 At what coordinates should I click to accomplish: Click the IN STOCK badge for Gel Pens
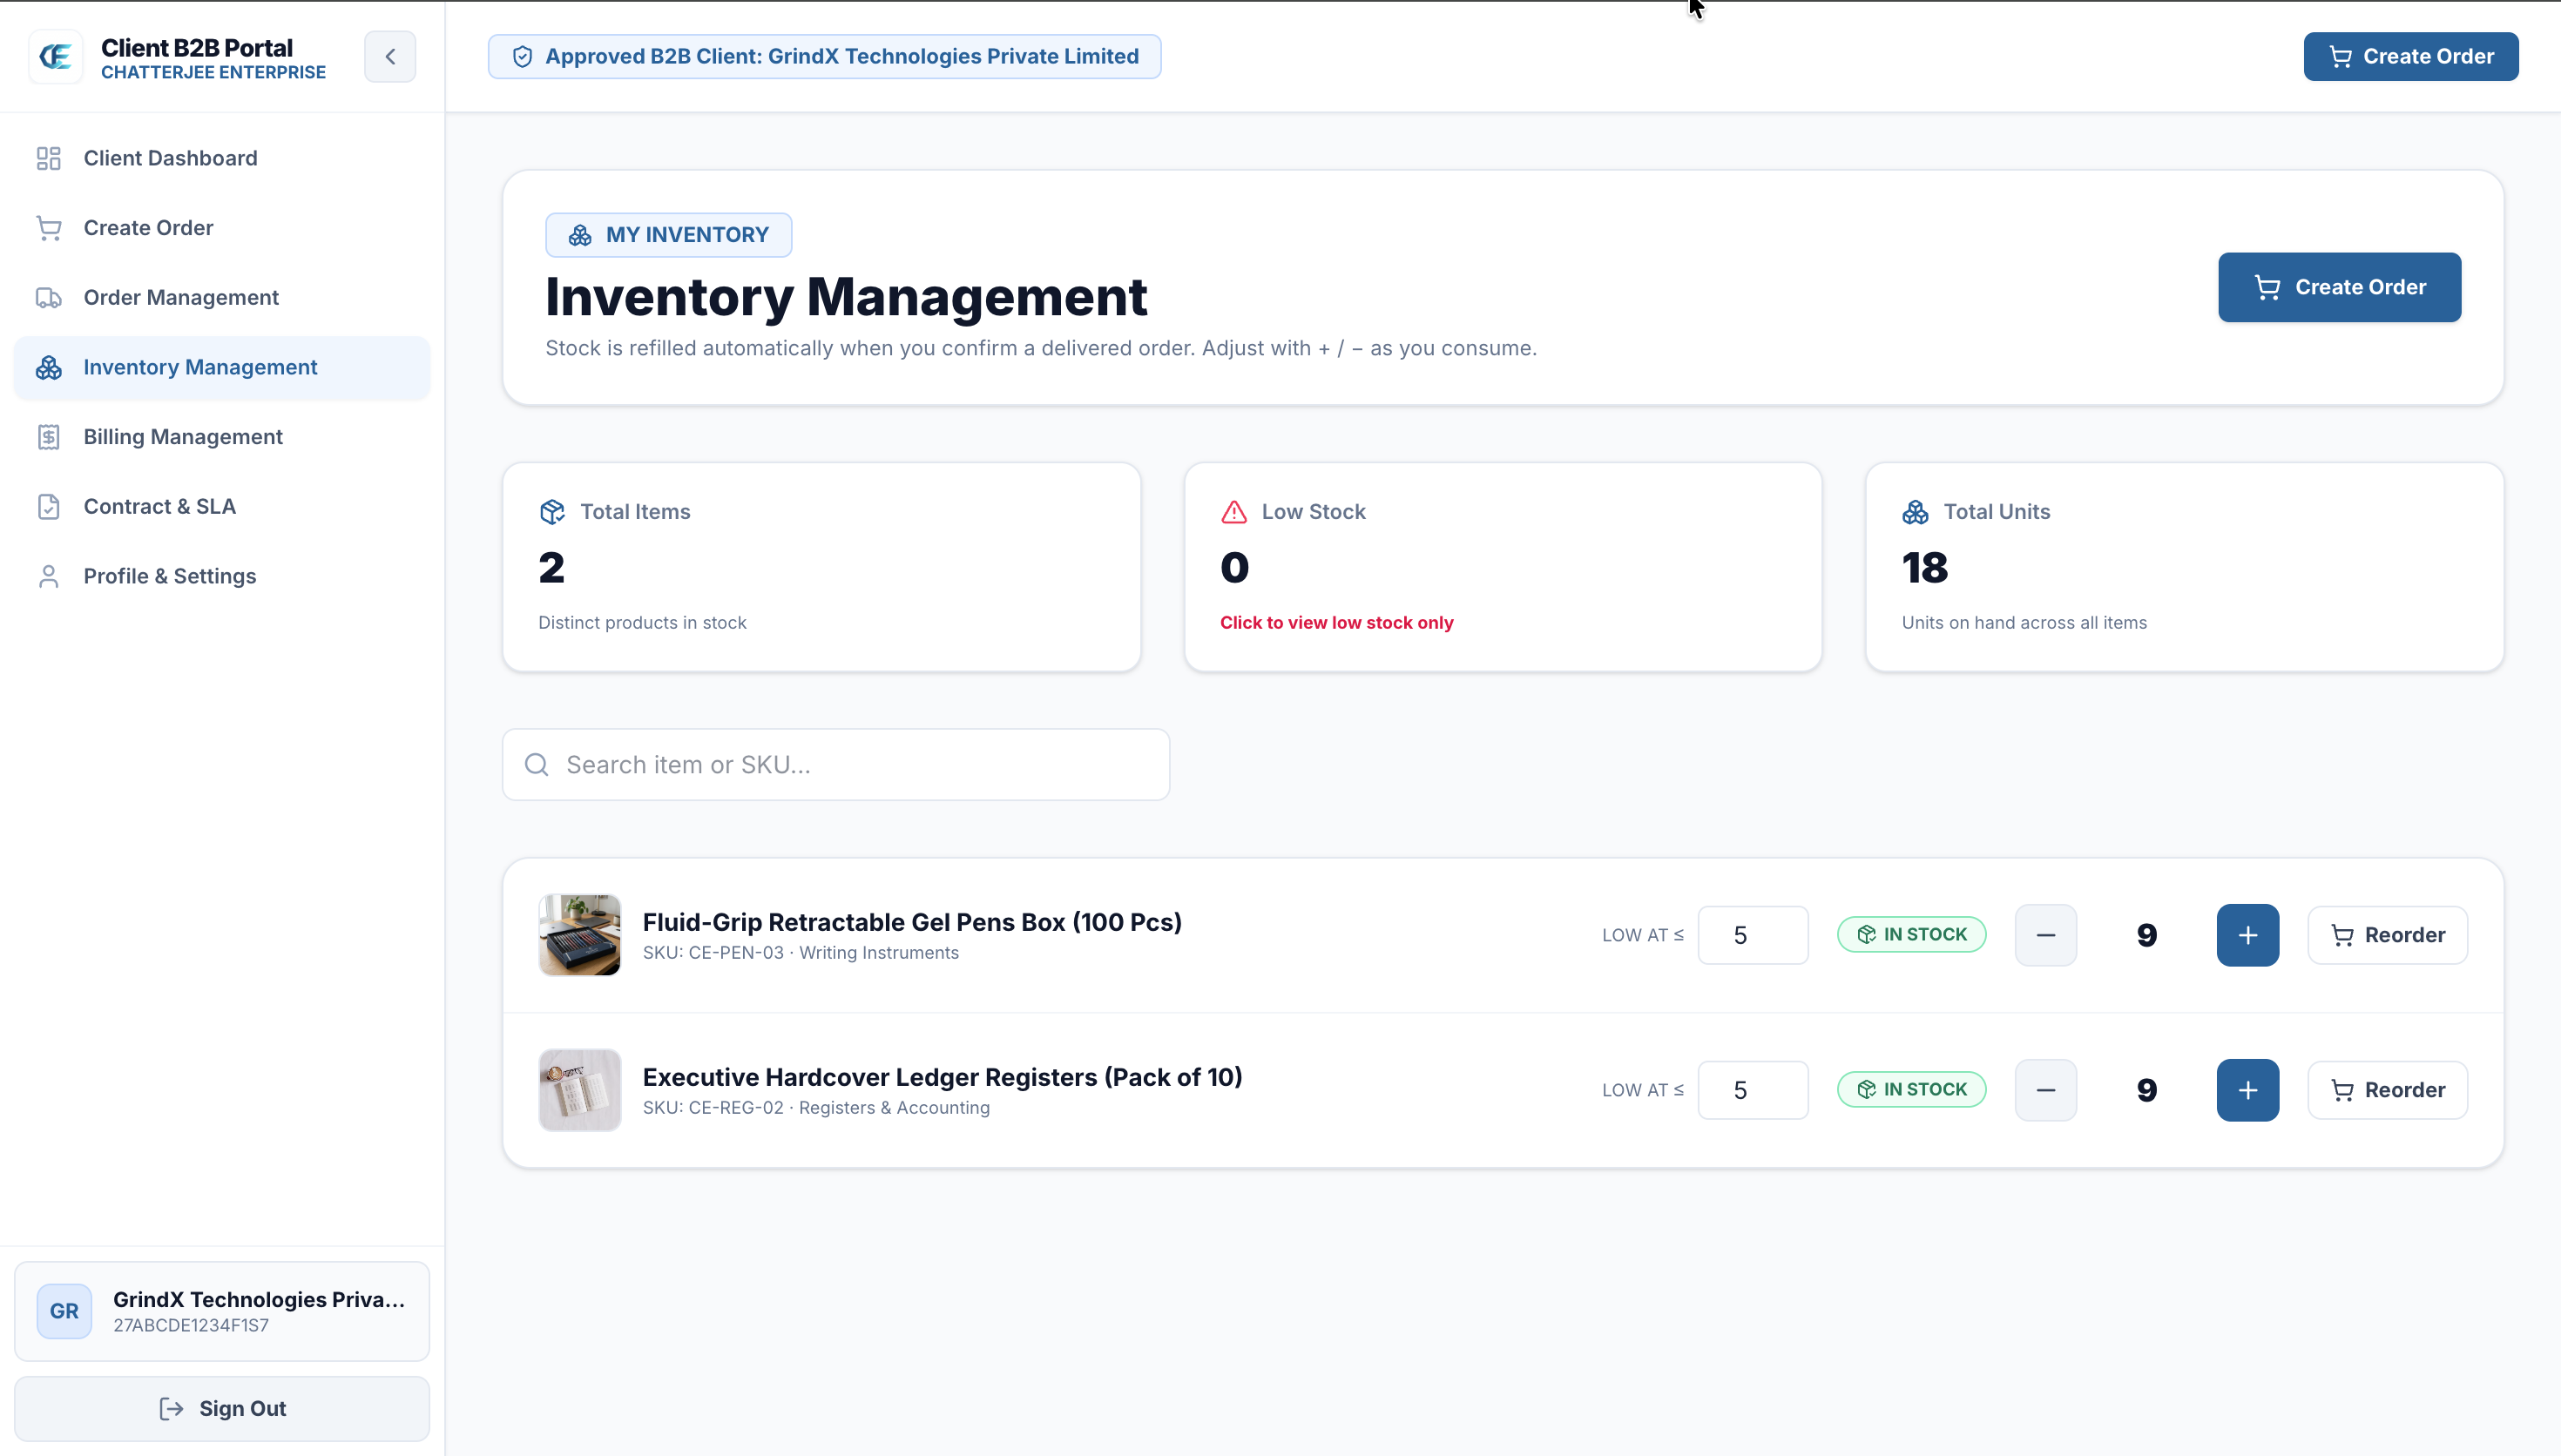point(1912,935)
